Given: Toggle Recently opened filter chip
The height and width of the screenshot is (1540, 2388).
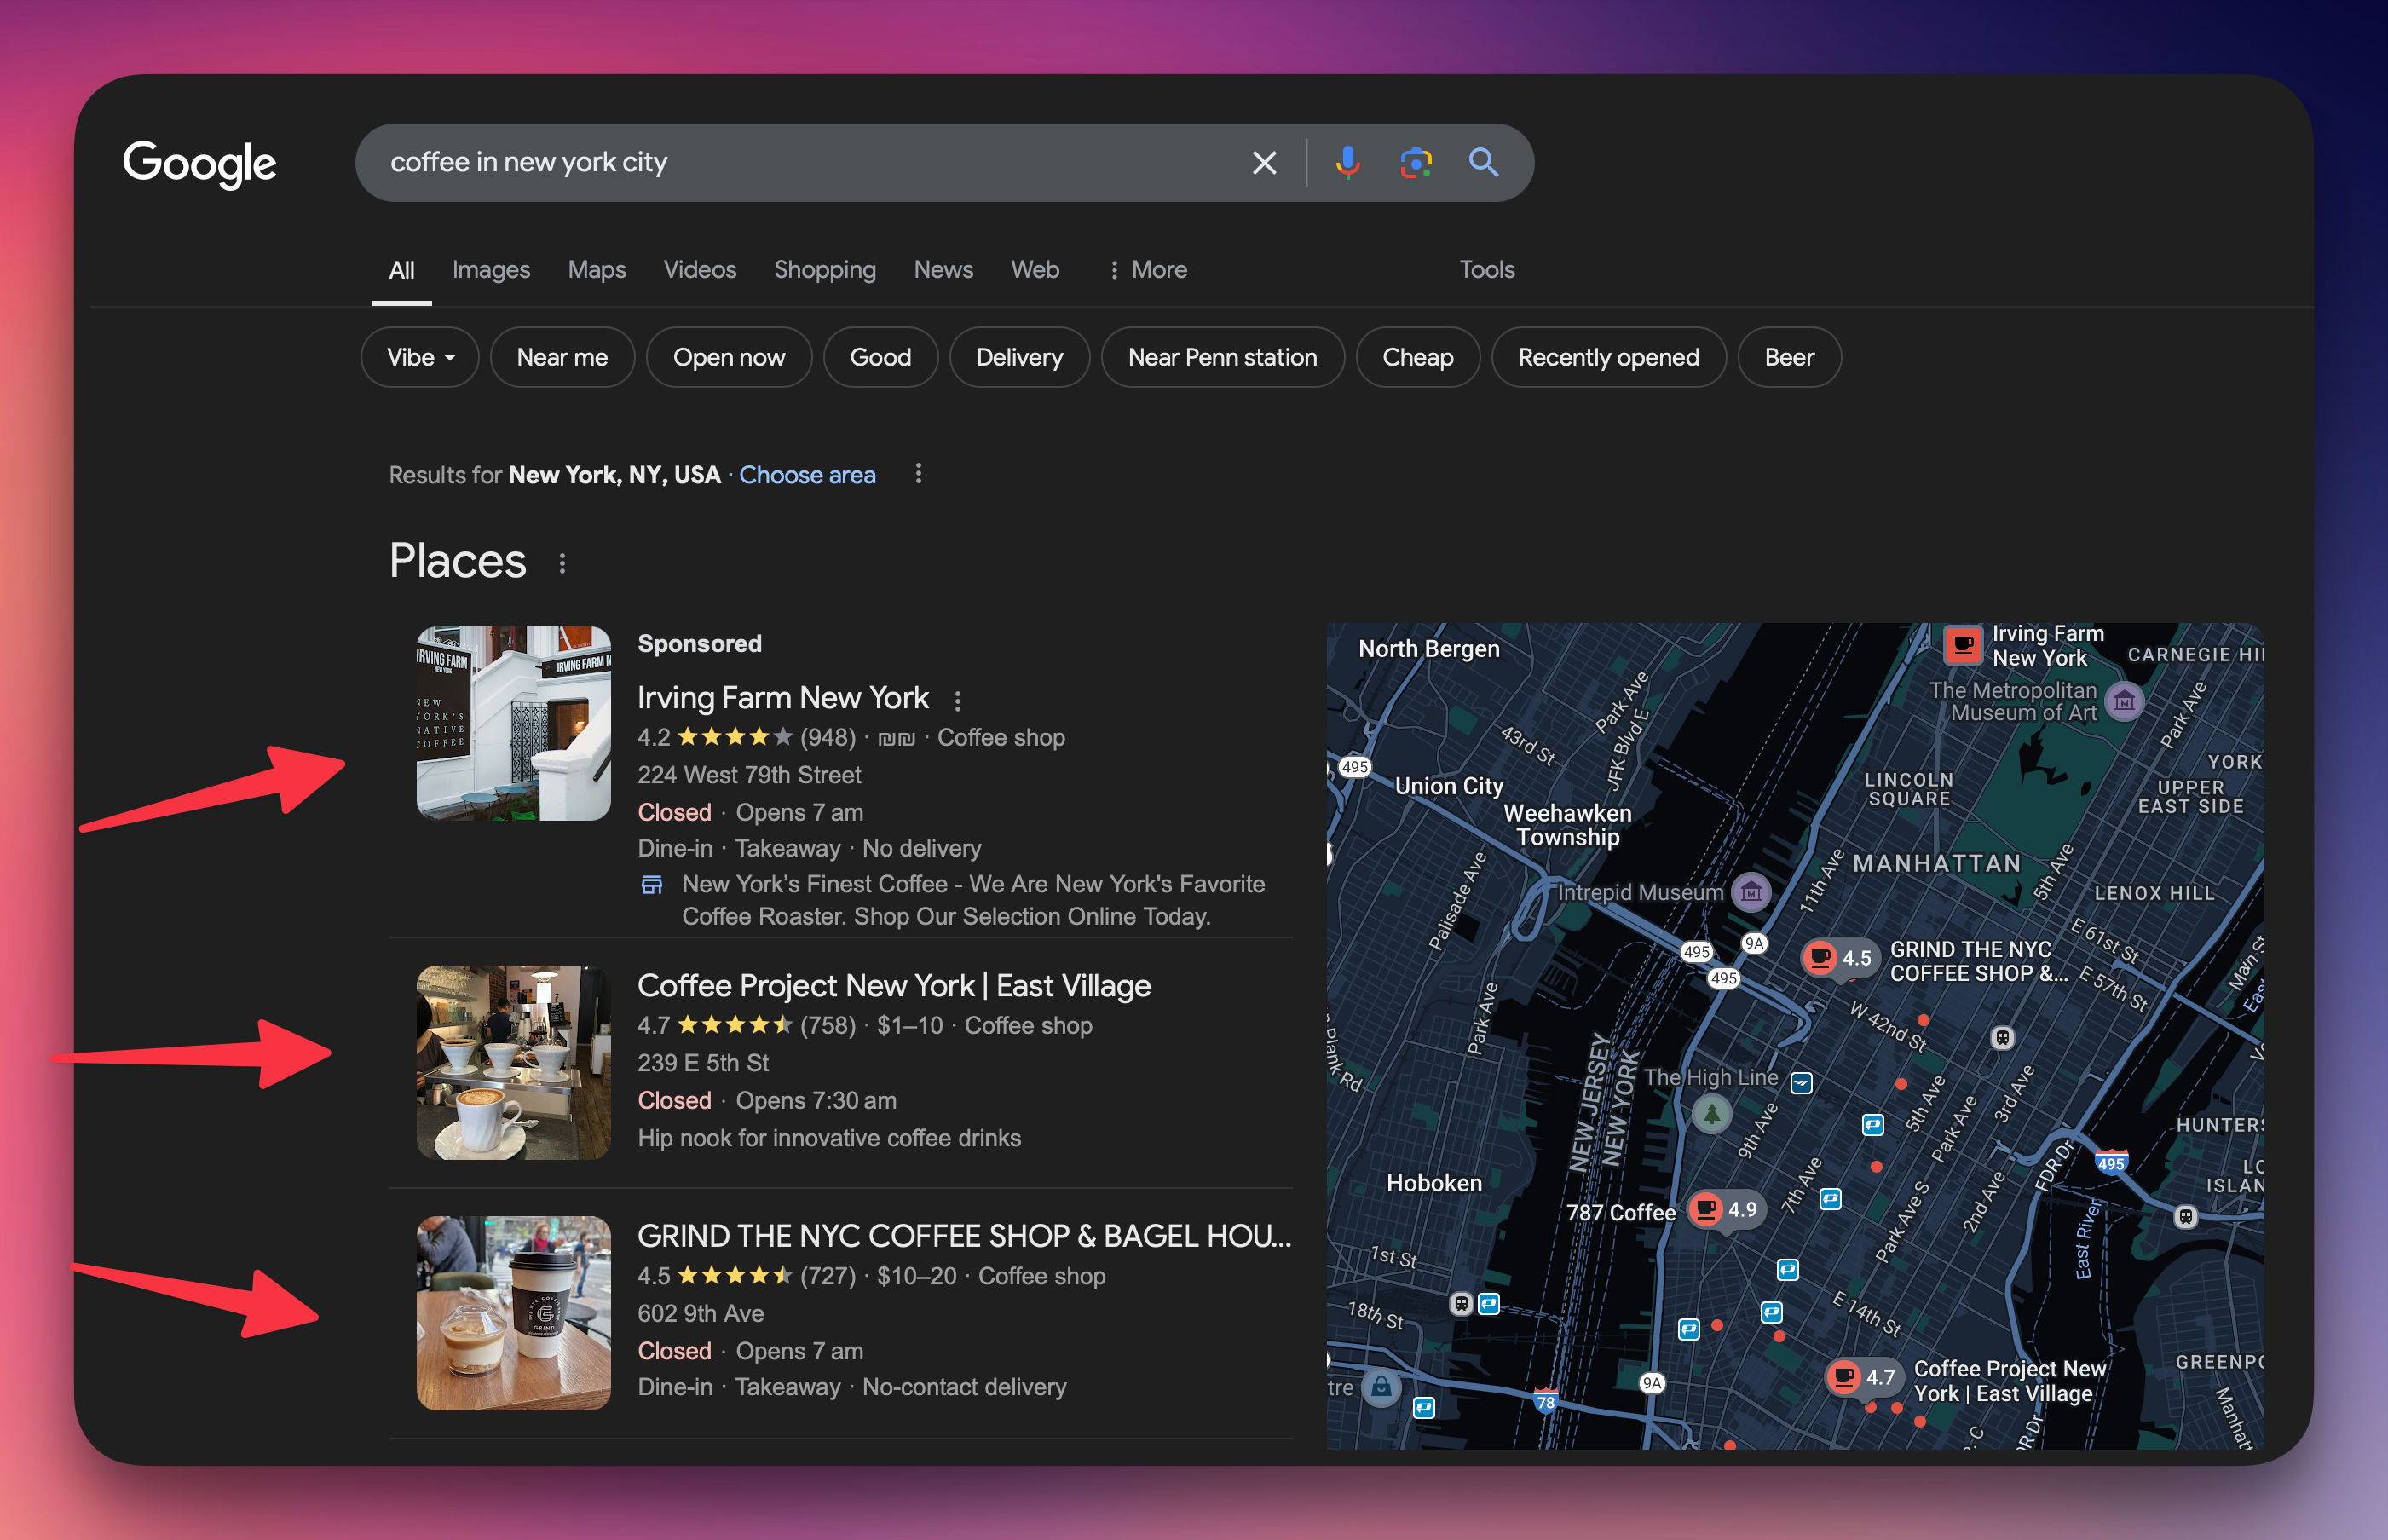Looking at the screenshot, I should coord(1609,357).
